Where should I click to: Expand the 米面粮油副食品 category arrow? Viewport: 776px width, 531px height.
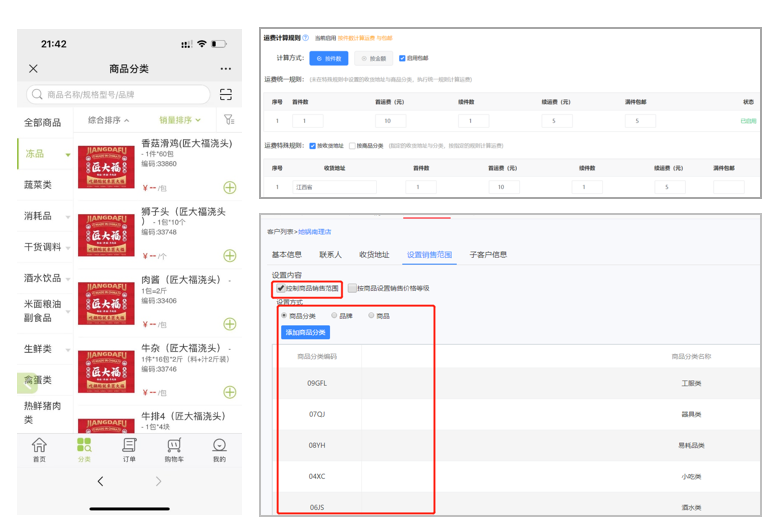(x=68, y=311)
